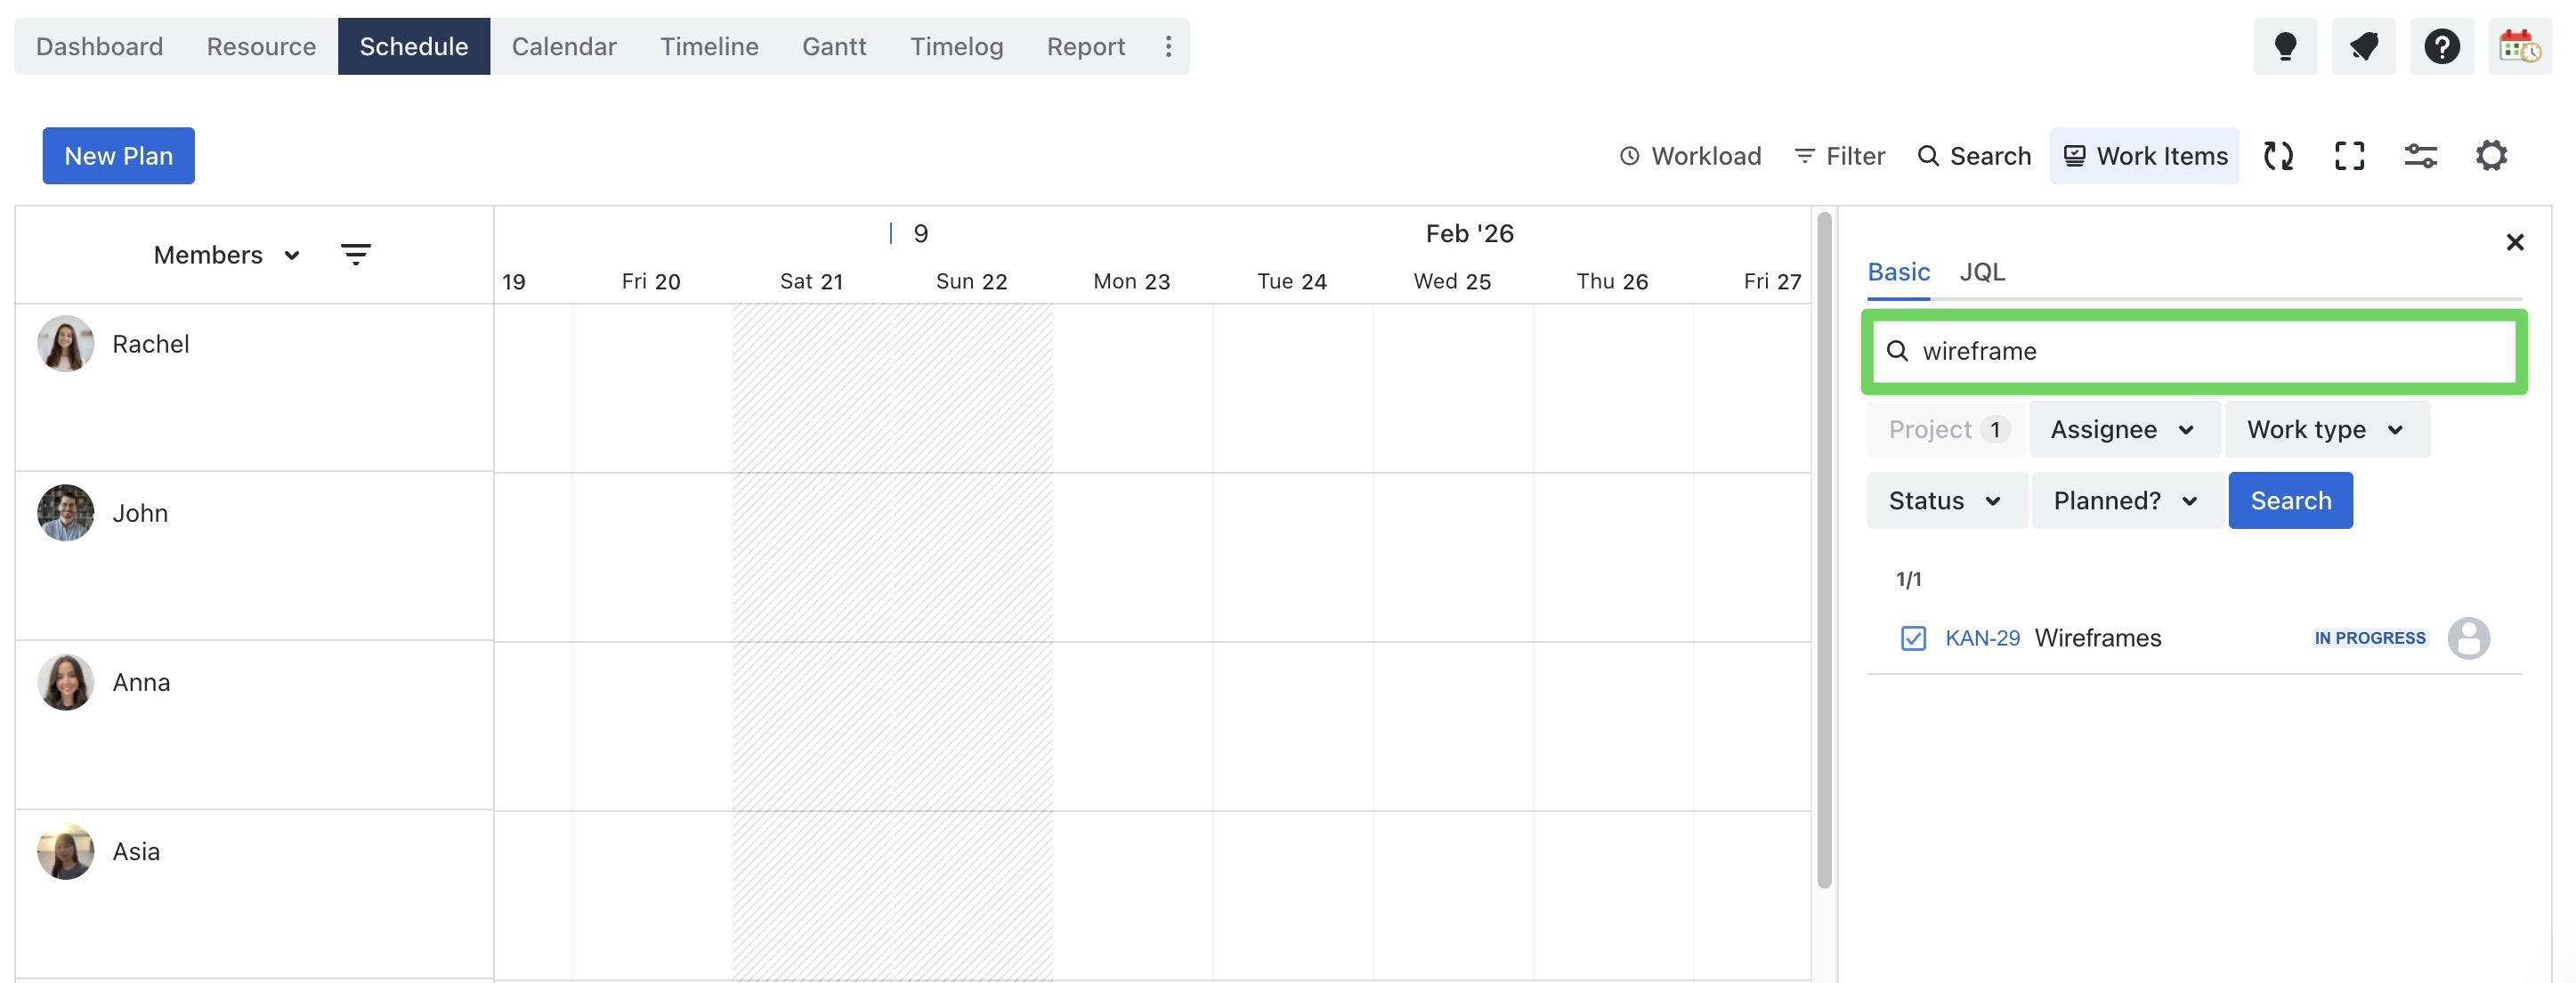2576x983 pixels.
Task: Expand the Assignee dropdown
Action: point(2123,430)
